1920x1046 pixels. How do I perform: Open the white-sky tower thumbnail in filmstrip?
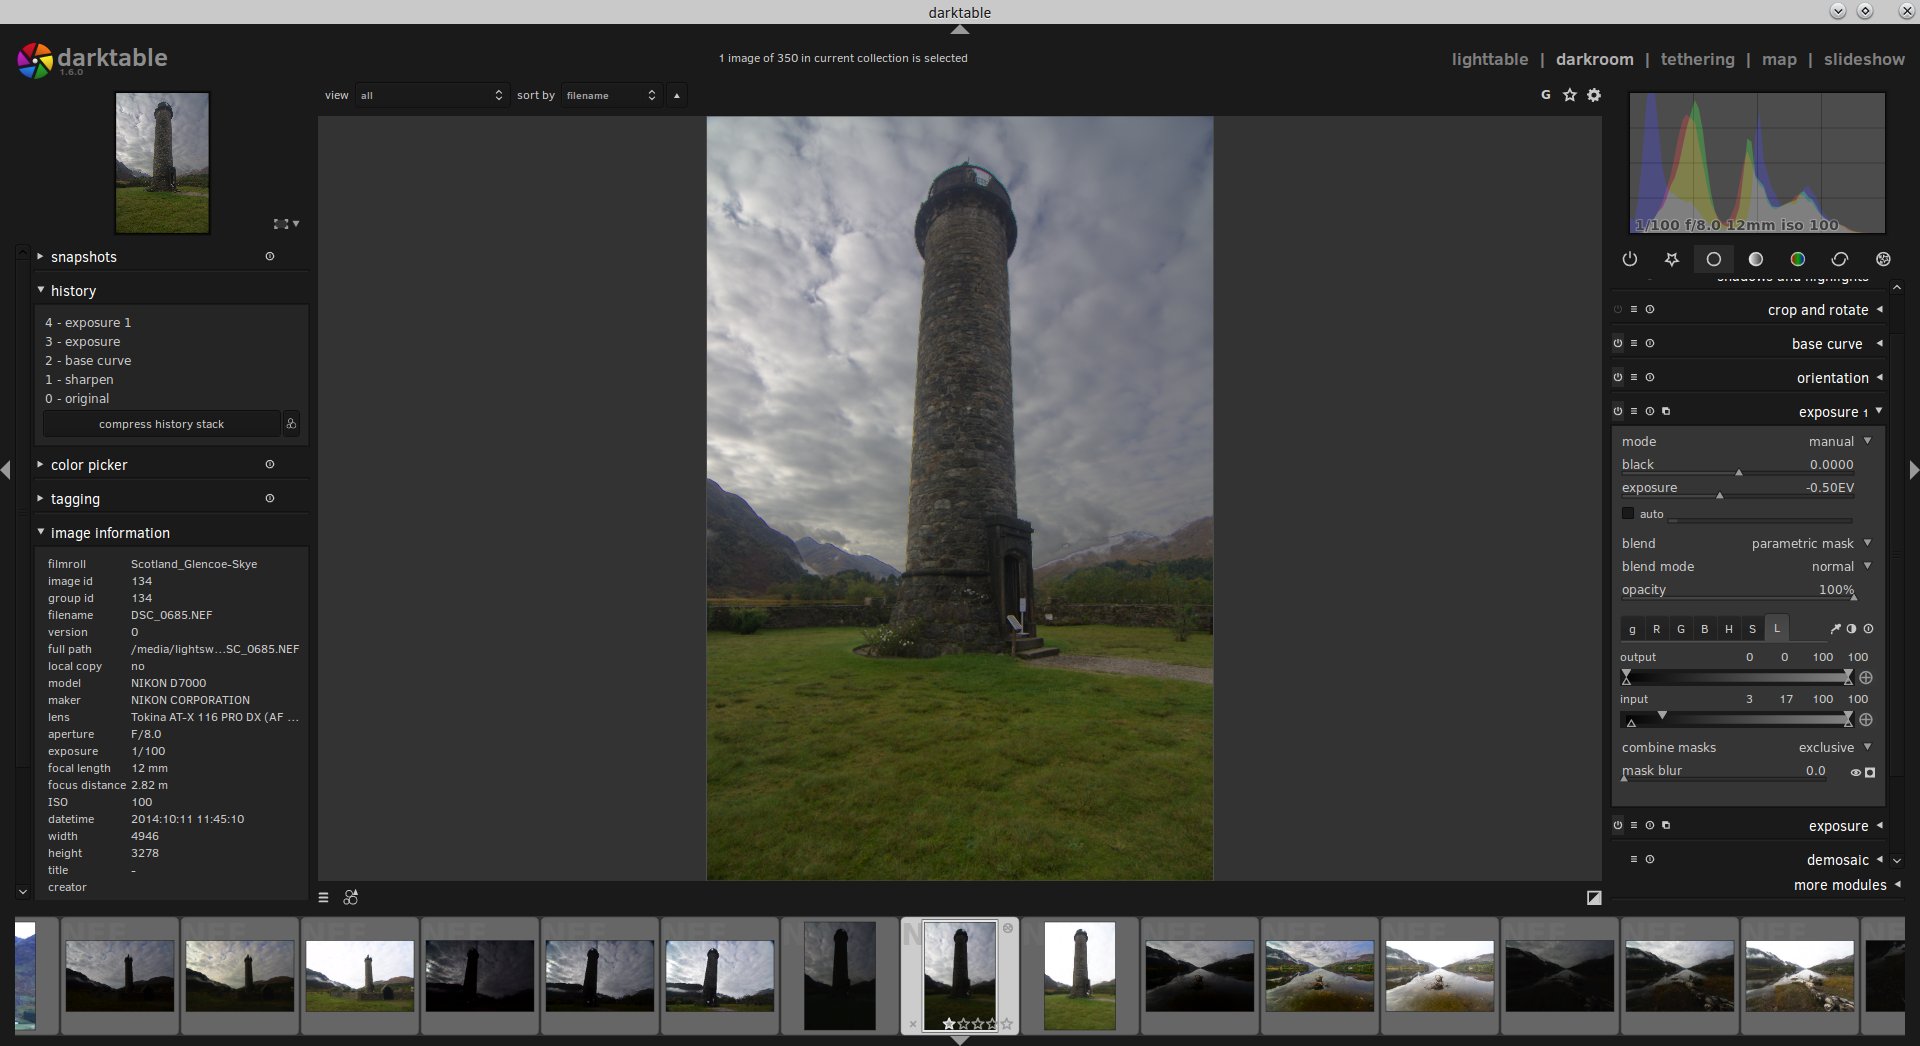[1080, 975]
